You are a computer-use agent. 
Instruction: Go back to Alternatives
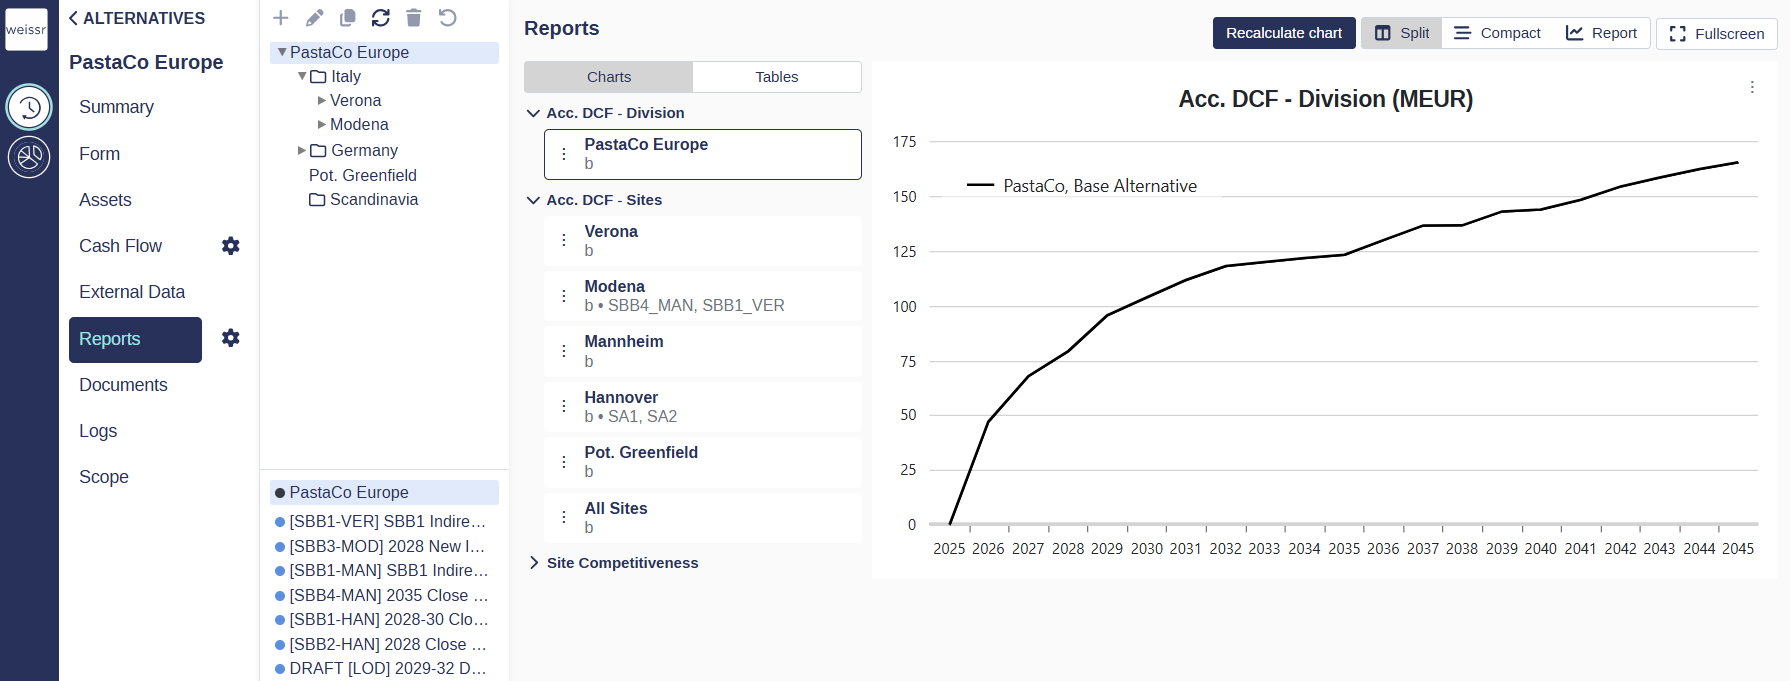(x=137, y=18)
